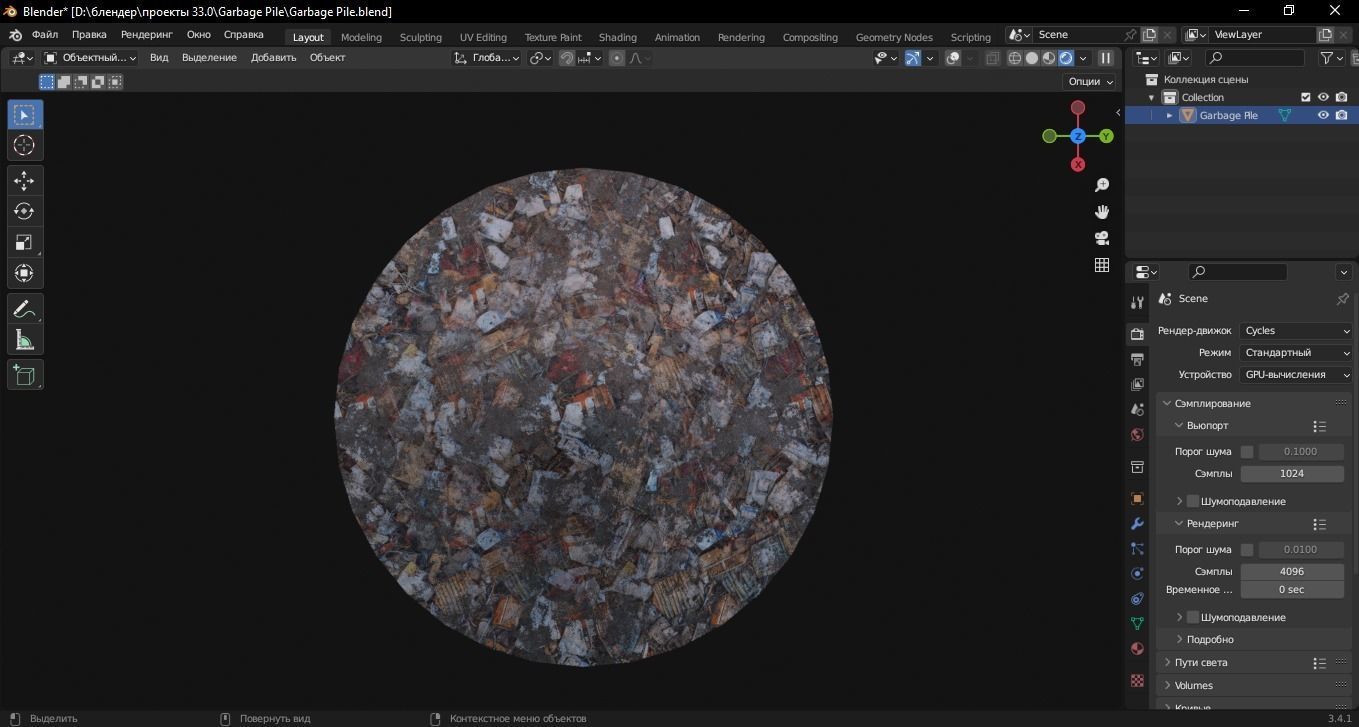Click the pan hand viewport icon
The width and height of the screenshot is (1359, 727).
pos(1102,211)
